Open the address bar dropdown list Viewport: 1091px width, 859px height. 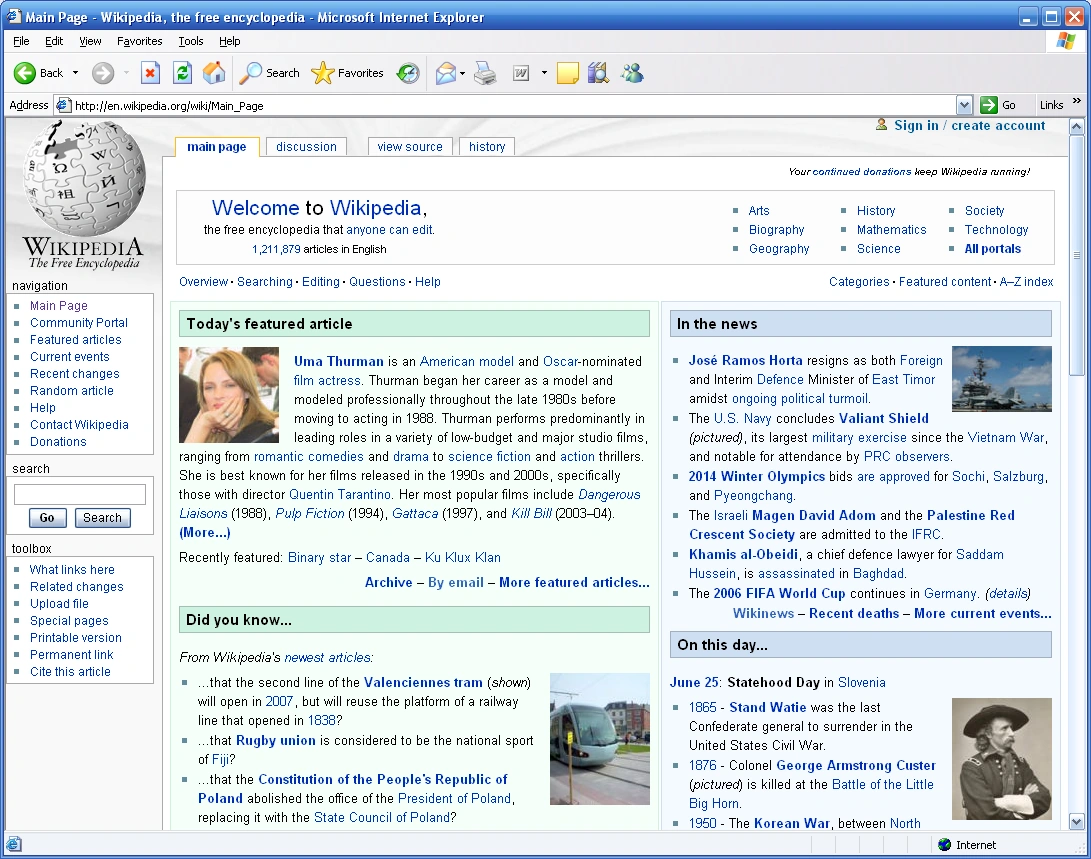pos(964,105)
